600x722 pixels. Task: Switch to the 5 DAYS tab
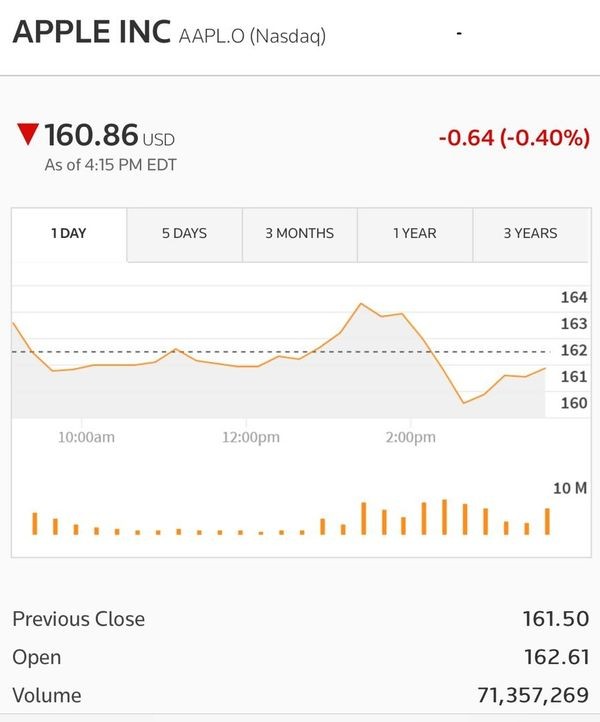(x=184, y=234)
